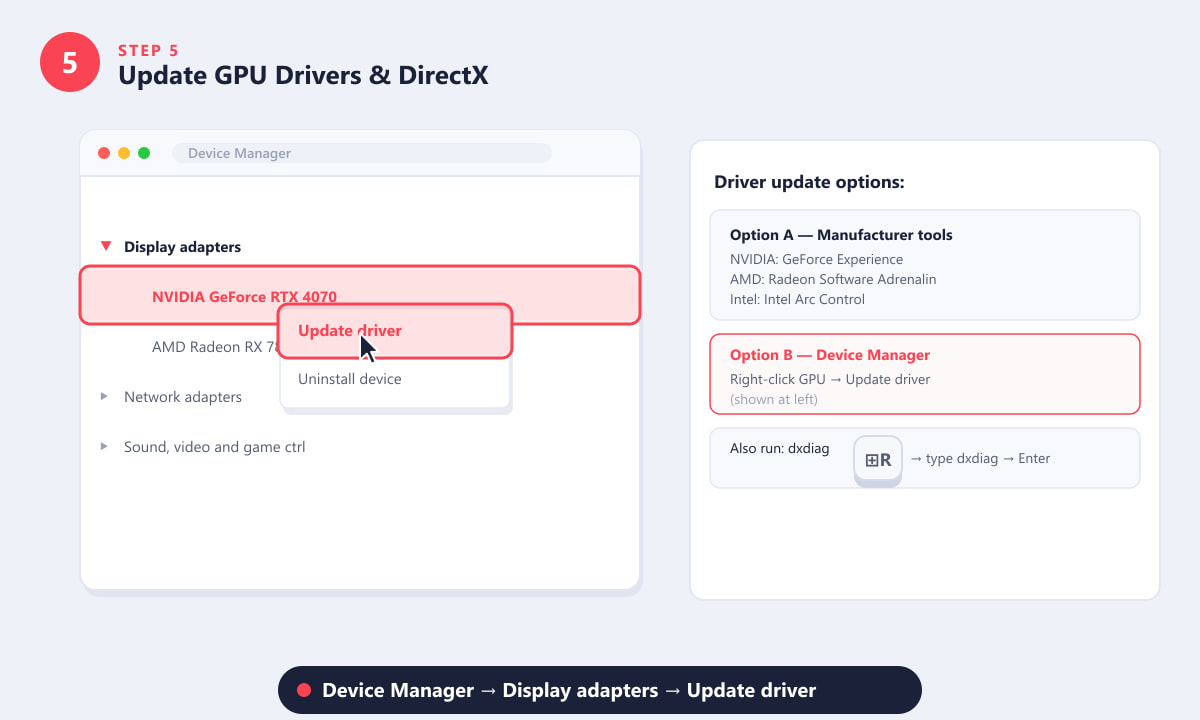Screen dimensions: 1200x720
Task: Open Option B — Device Manager card
Action: pyautogui.click(x=925, y=374)
